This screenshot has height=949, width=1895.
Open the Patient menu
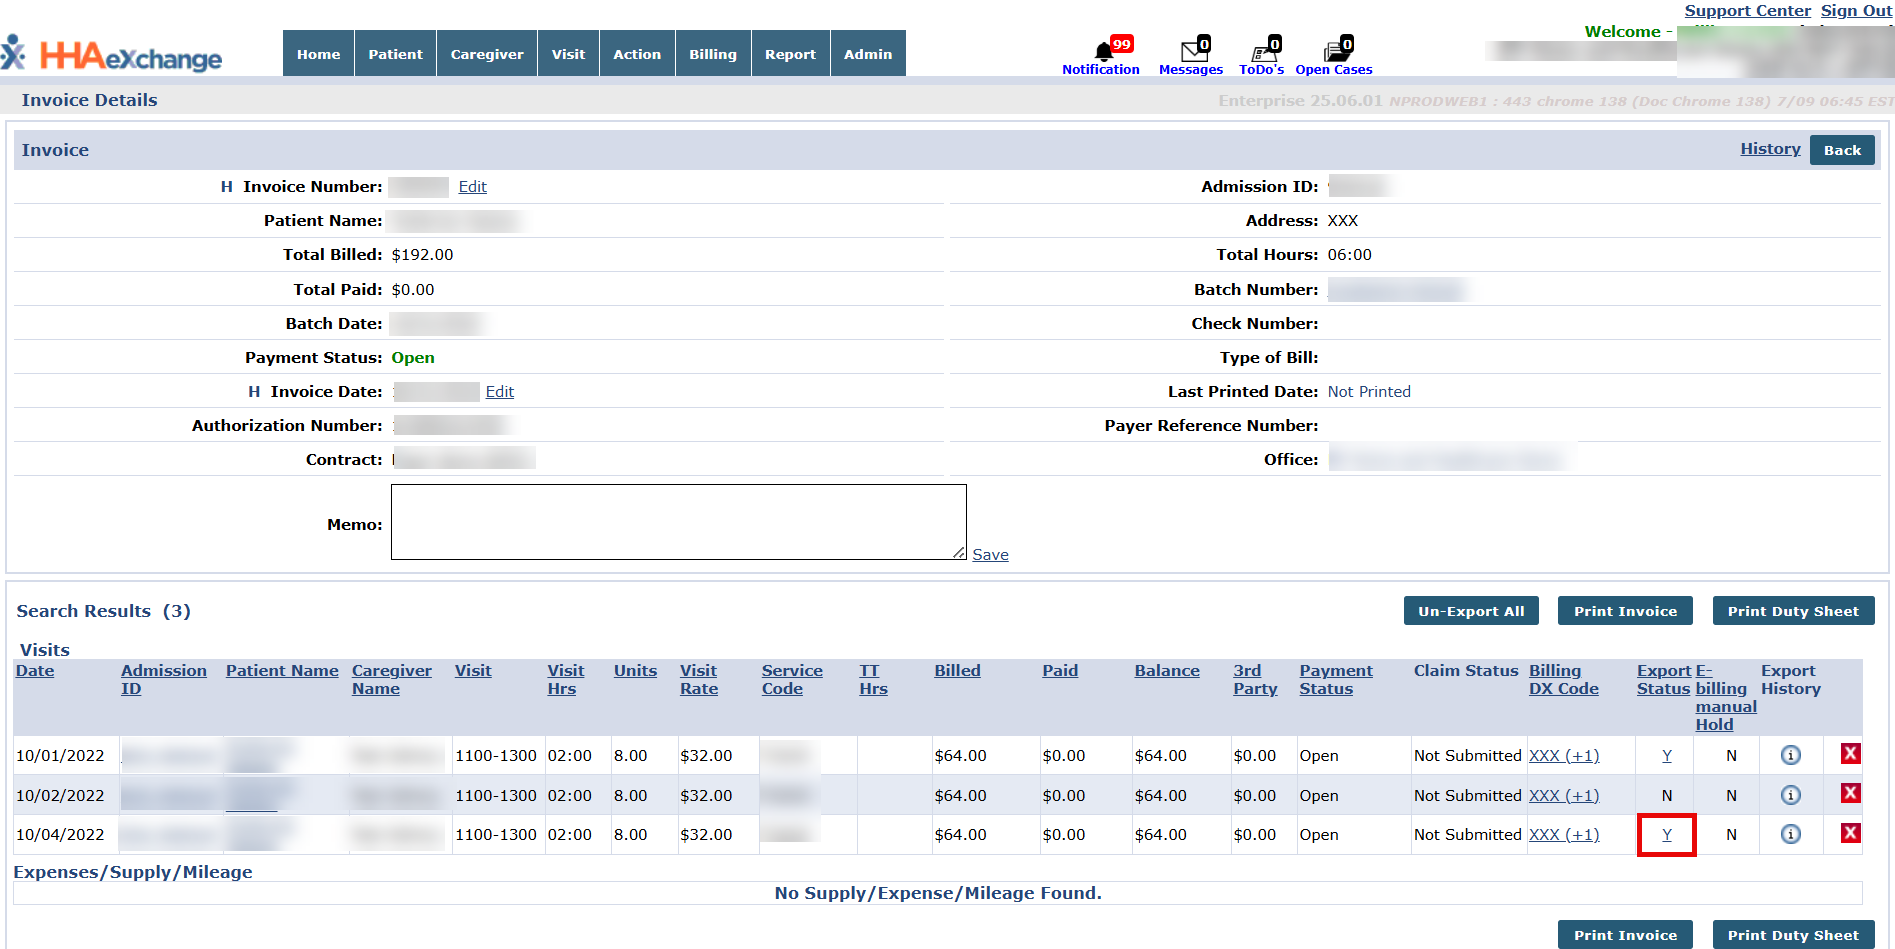pos(395,54)
